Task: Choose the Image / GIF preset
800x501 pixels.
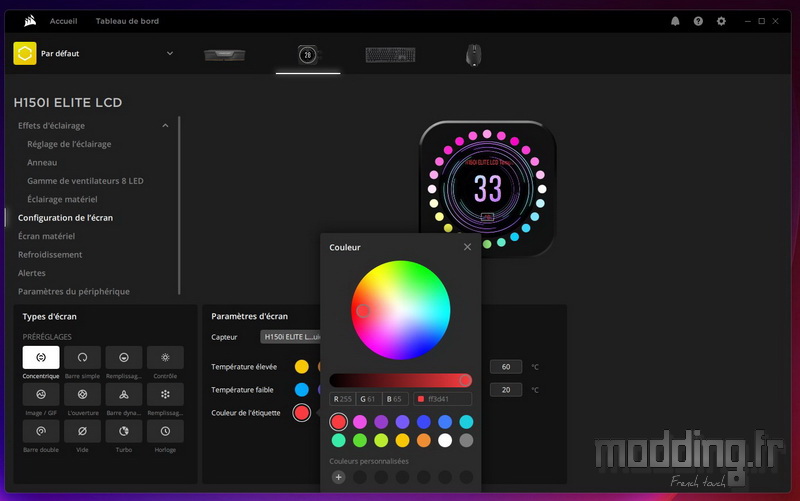Action: pos(41,394)
